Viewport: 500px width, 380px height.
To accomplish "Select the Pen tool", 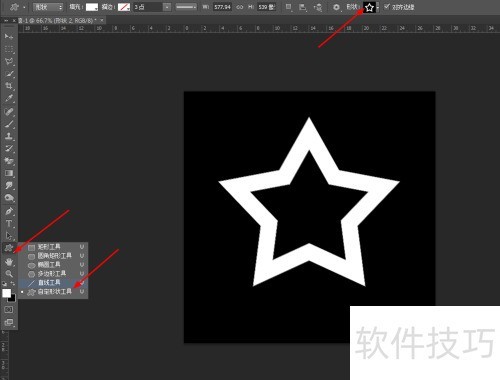I will coord(9,211).
